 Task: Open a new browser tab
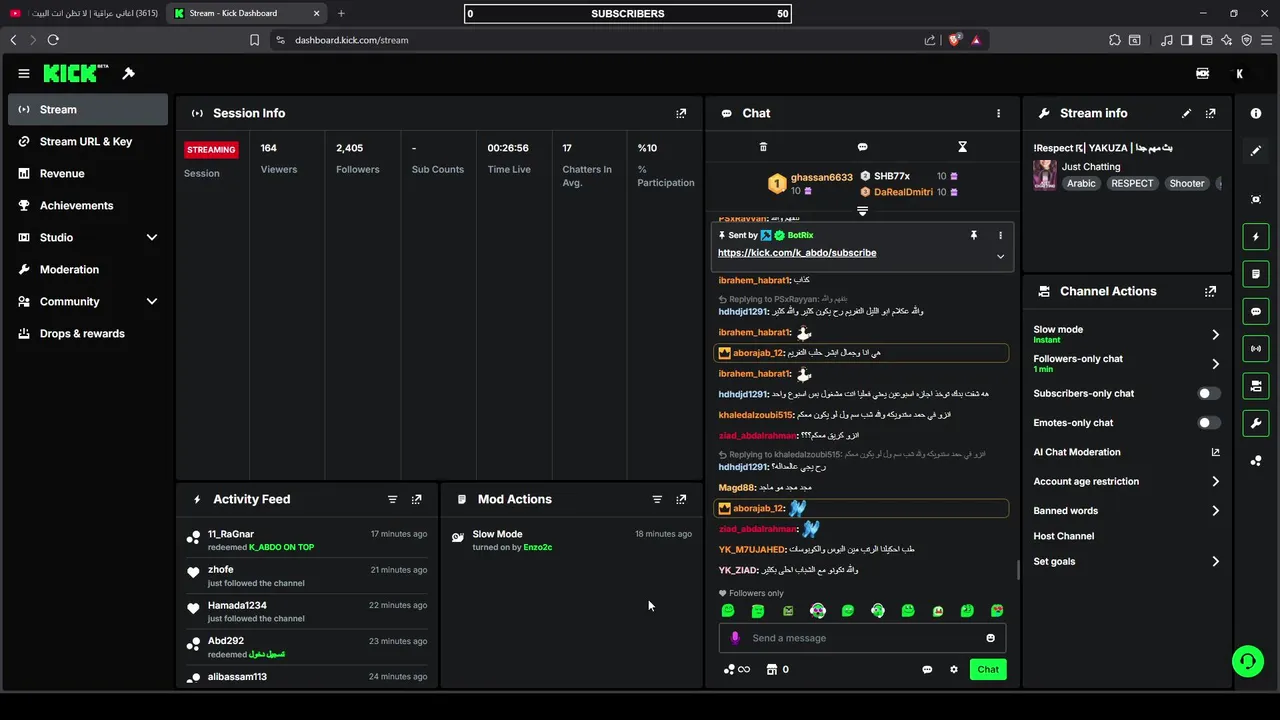[341, 13]
